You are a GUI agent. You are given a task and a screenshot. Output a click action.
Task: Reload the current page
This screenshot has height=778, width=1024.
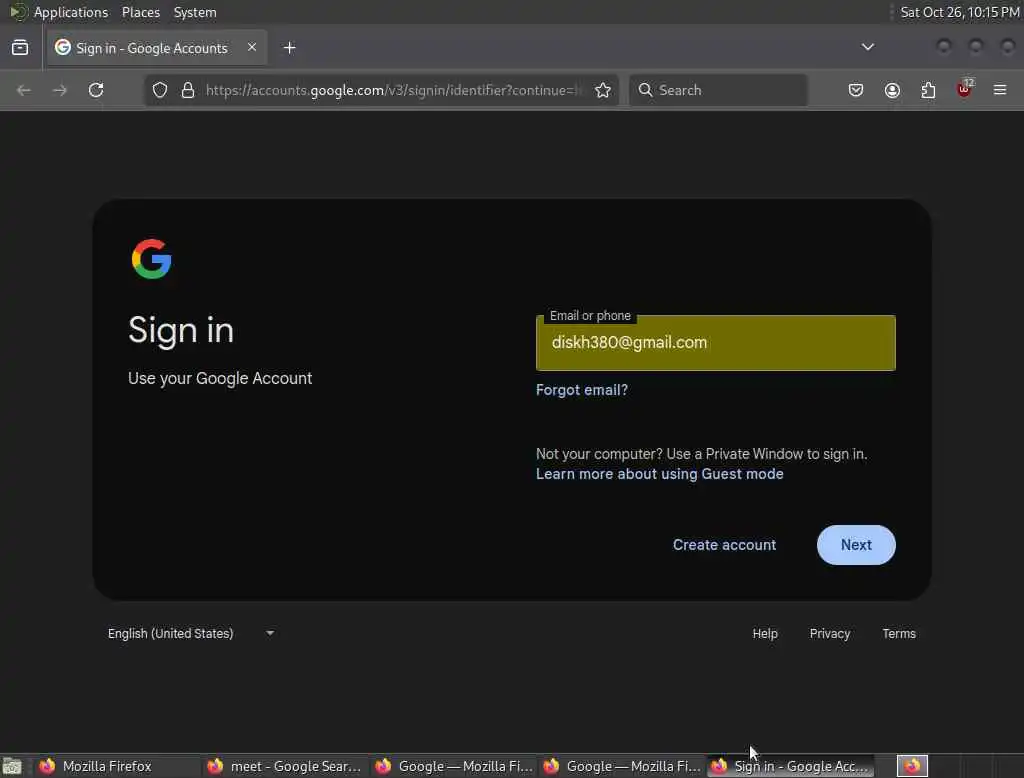96,90
